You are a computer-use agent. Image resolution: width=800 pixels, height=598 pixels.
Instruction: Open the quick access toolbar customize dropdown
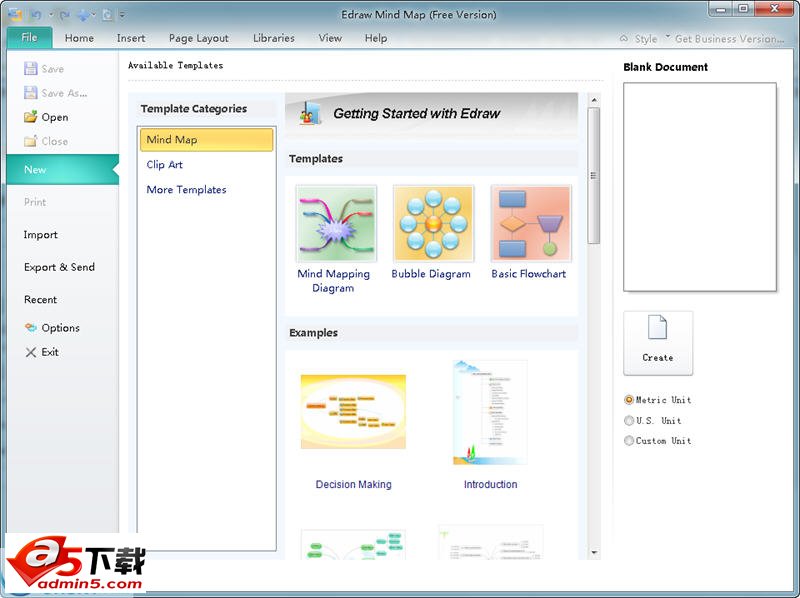[121, 14]
